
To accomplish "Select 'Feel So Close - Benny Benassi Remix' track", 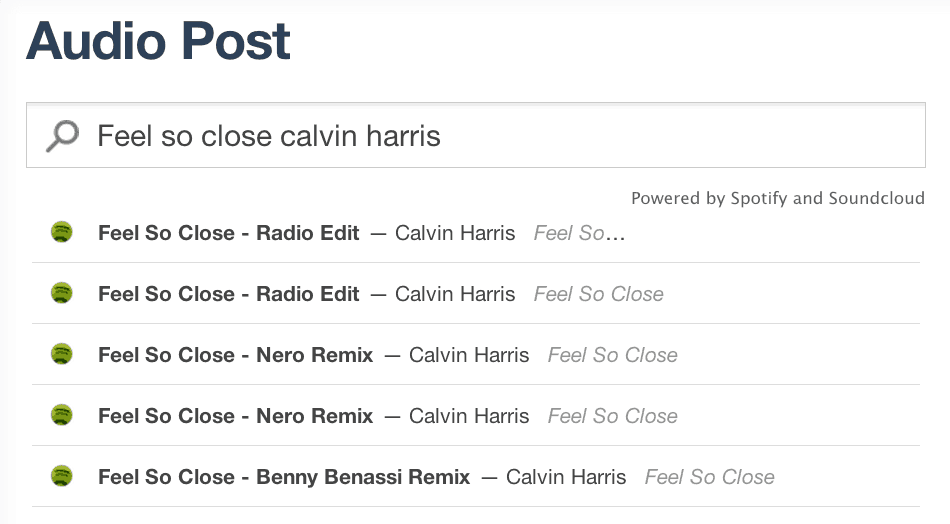I will (284, 477).
